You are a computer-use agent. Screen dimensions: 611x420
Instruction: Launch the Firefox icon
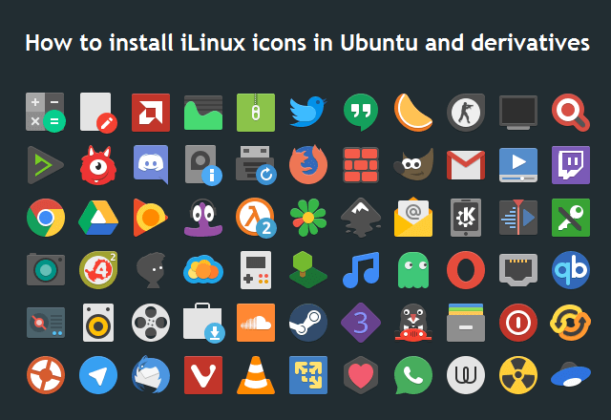(308, 164)
